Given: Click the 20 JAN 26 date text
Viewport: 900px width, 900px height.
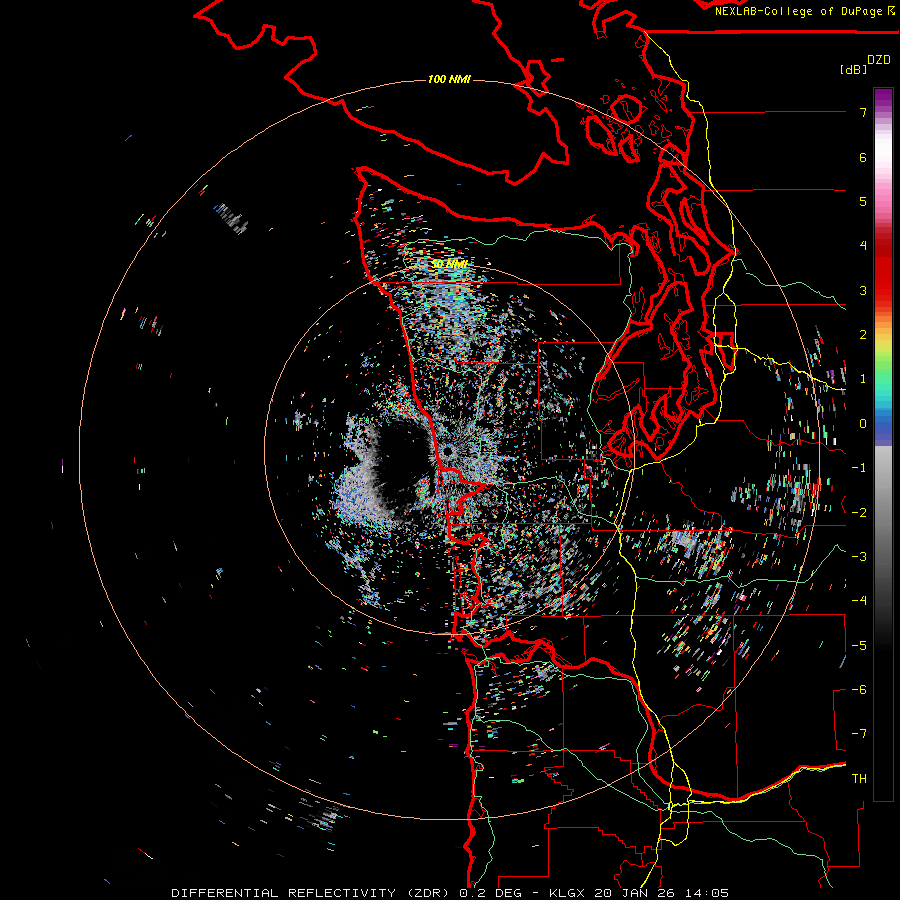Looking at the screenshot, I should tap(634, 893).
